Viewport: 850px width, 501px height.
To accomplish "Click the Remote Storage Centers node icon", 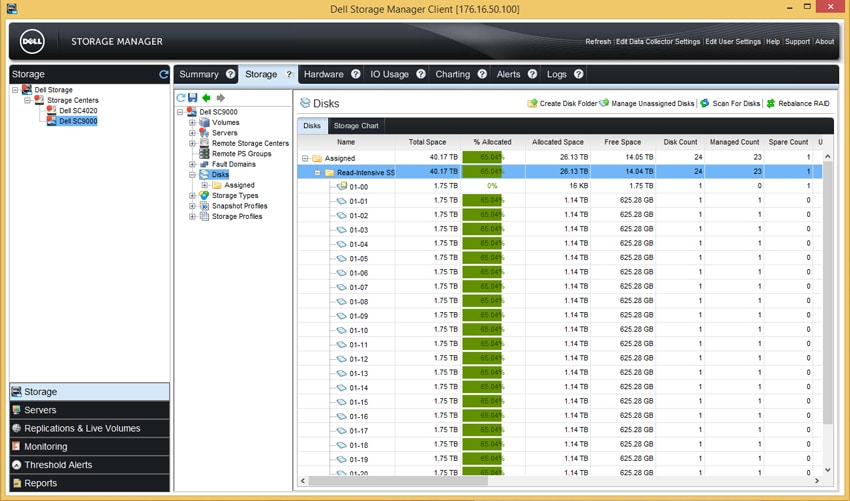I will tap(204, 143).
